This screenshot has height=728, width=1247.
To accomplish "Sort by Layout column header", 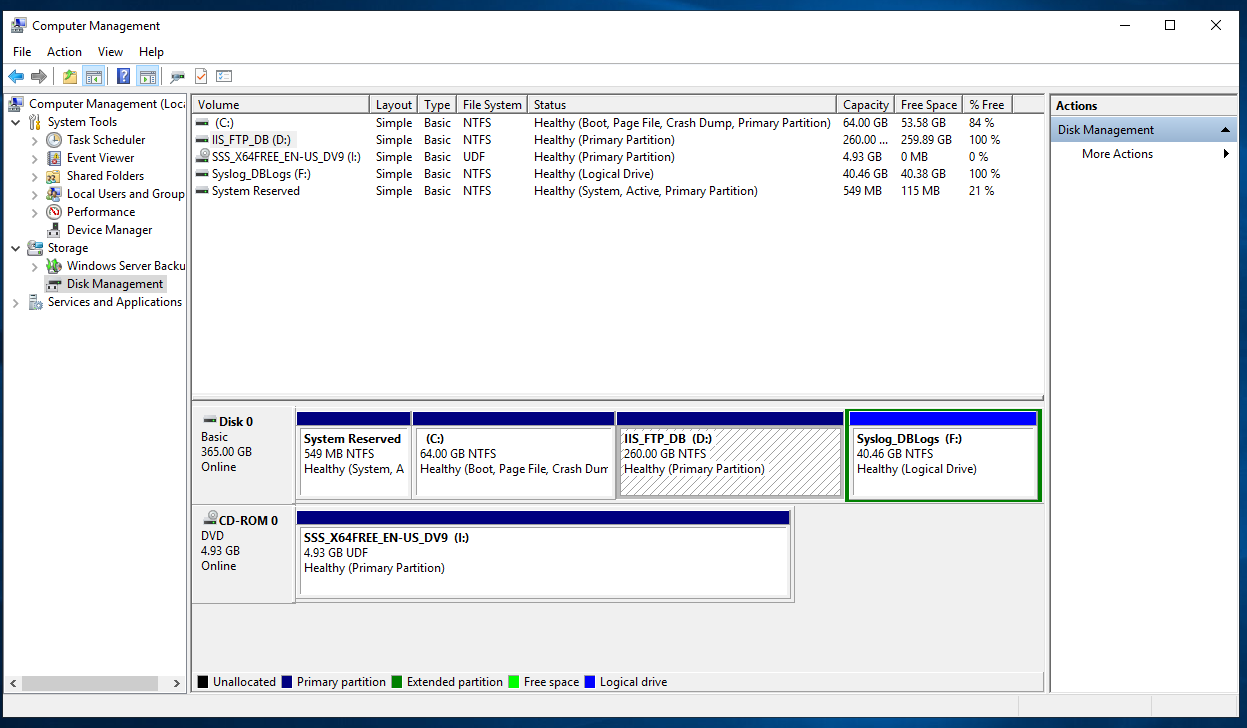I will 394,105.
